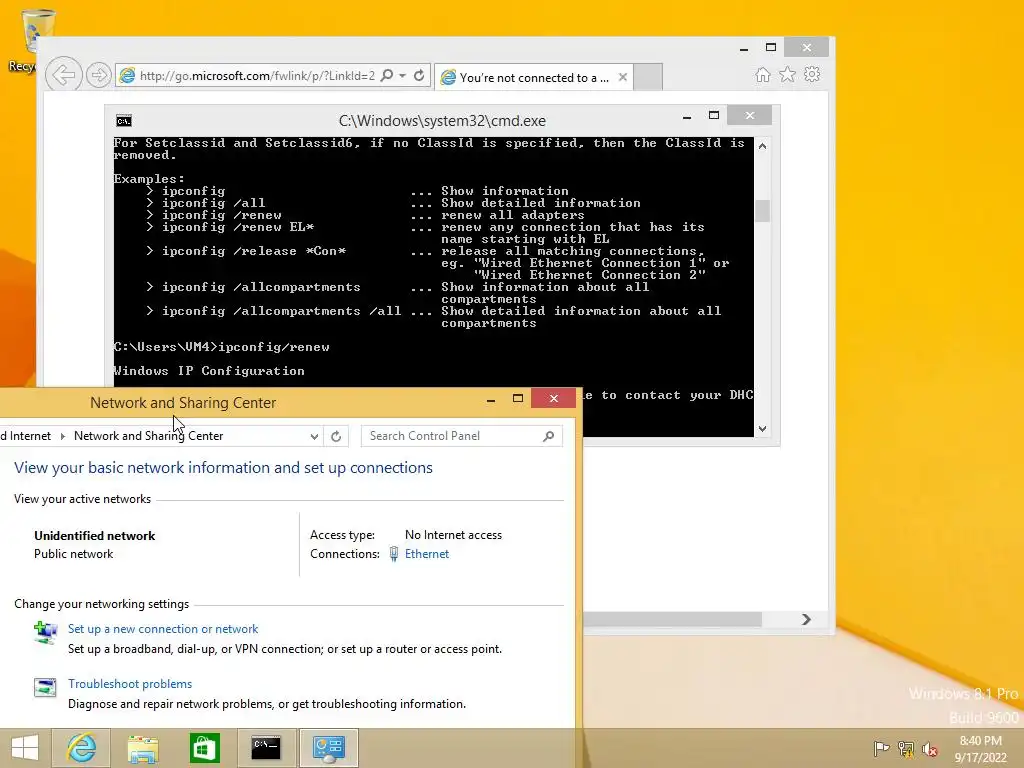Click the cmd vertical scrollbar thumb
Image resolution: width=1024 pixels, height=768 pixels.
pyautogui.click(x=762, y=211)
